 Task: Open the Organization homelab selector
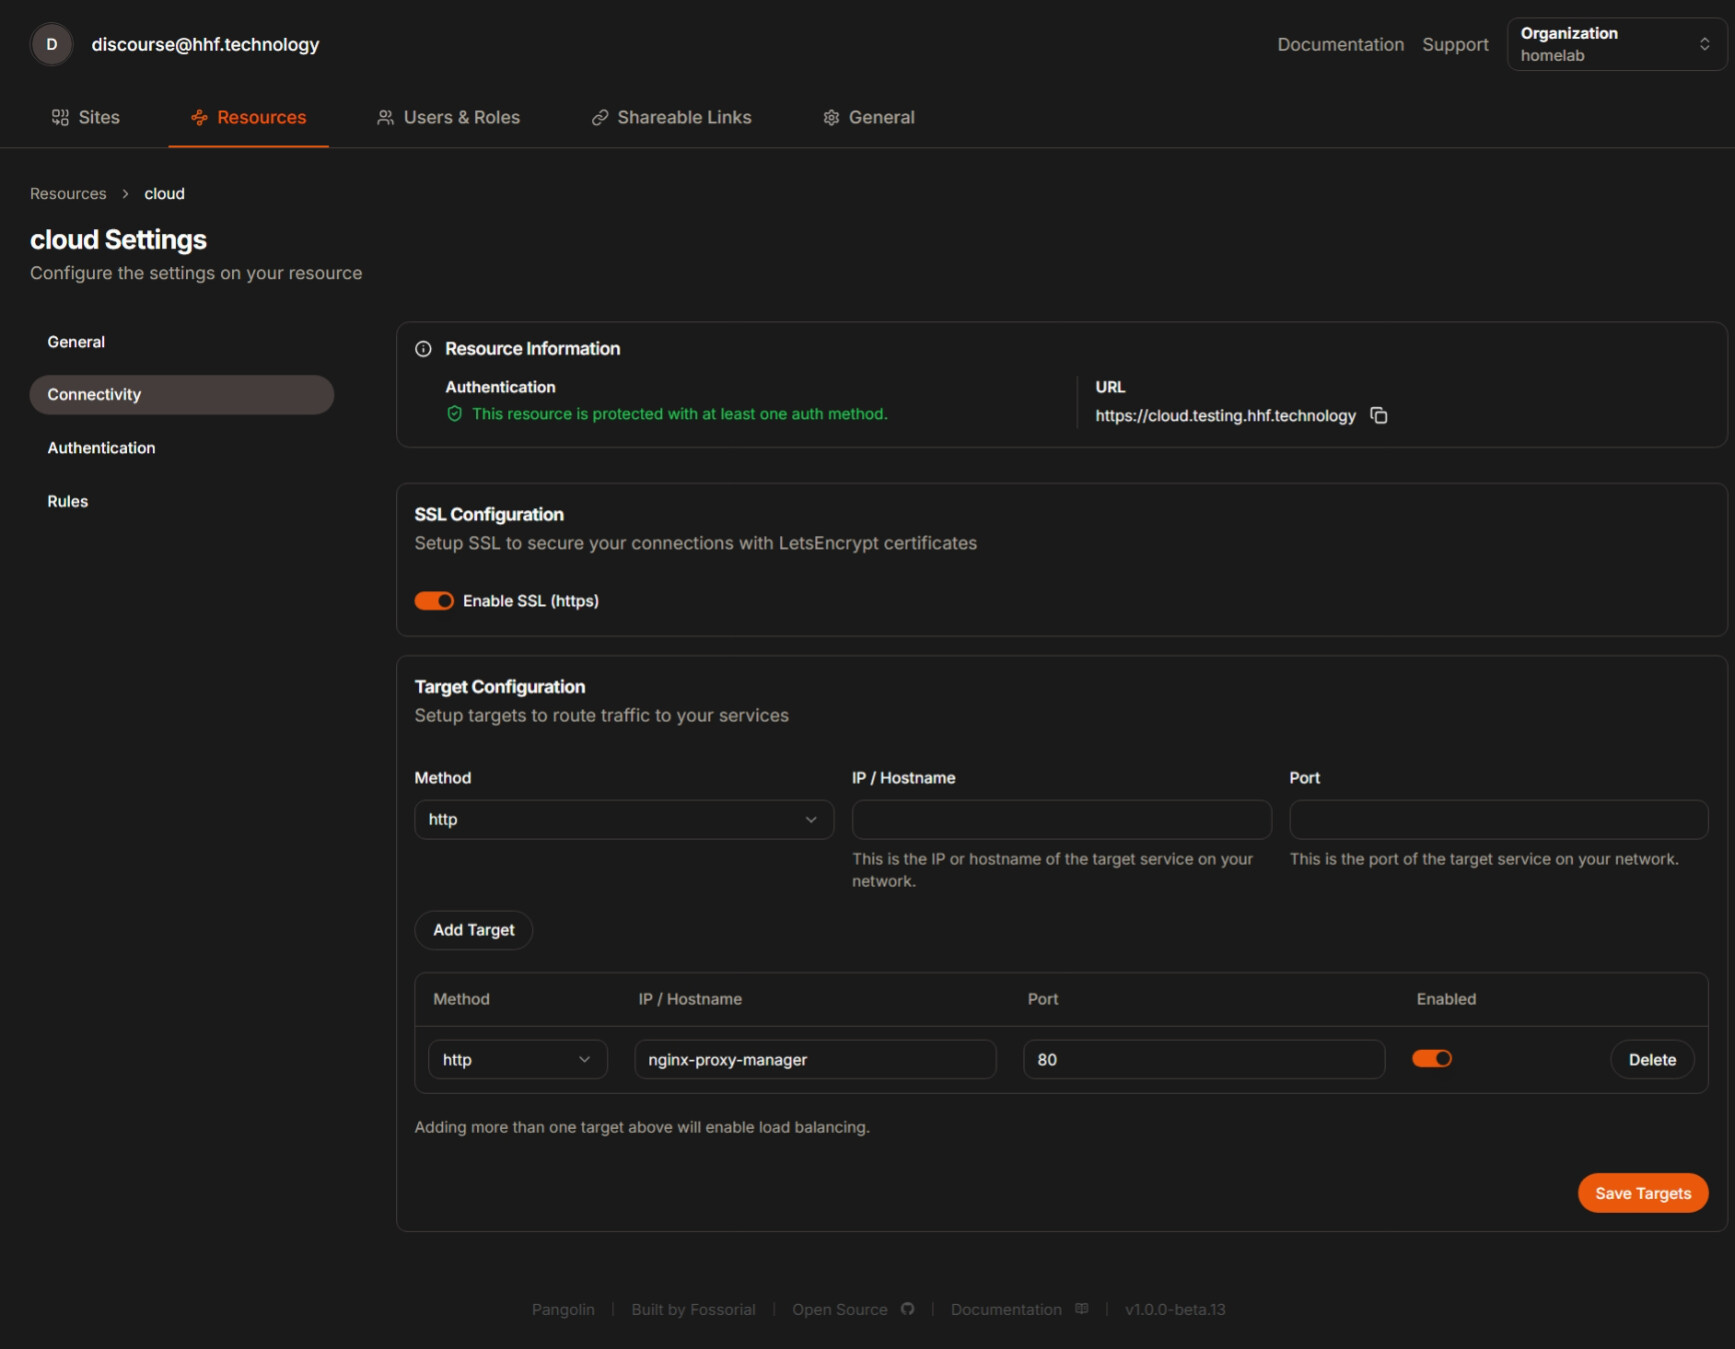click(x=1616, y=44)
